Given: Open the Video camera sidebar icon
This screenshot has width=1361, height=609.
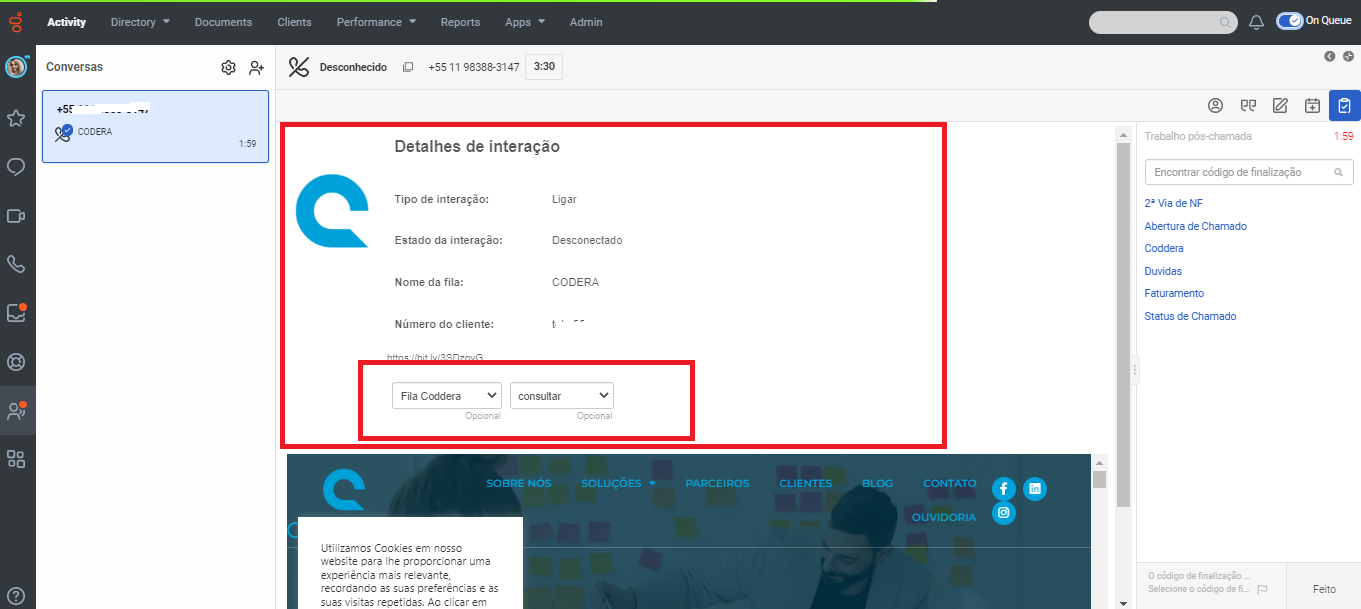Looking at the screenshot, I should point(16,215).
